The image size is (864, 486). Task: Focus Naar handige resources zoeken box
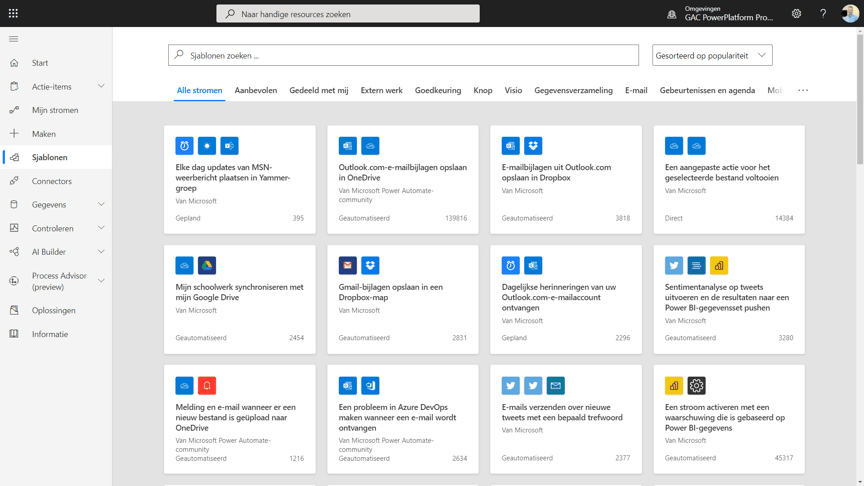click(x=348, y=14)
